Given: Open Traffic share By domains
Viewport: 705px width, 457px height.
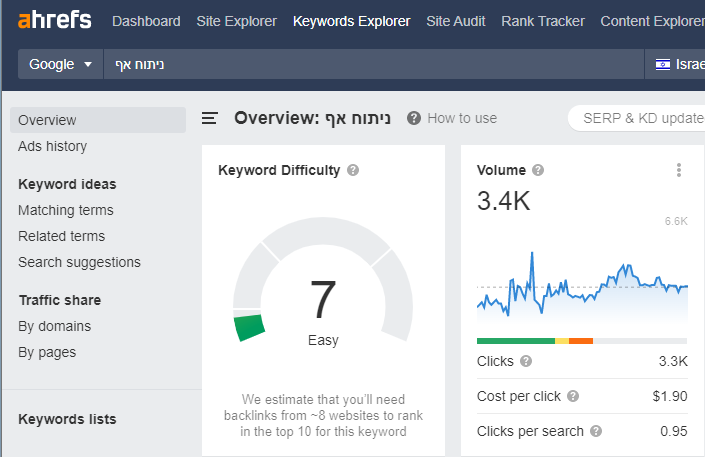Looking at the screenshot, I should pos(54,326).
